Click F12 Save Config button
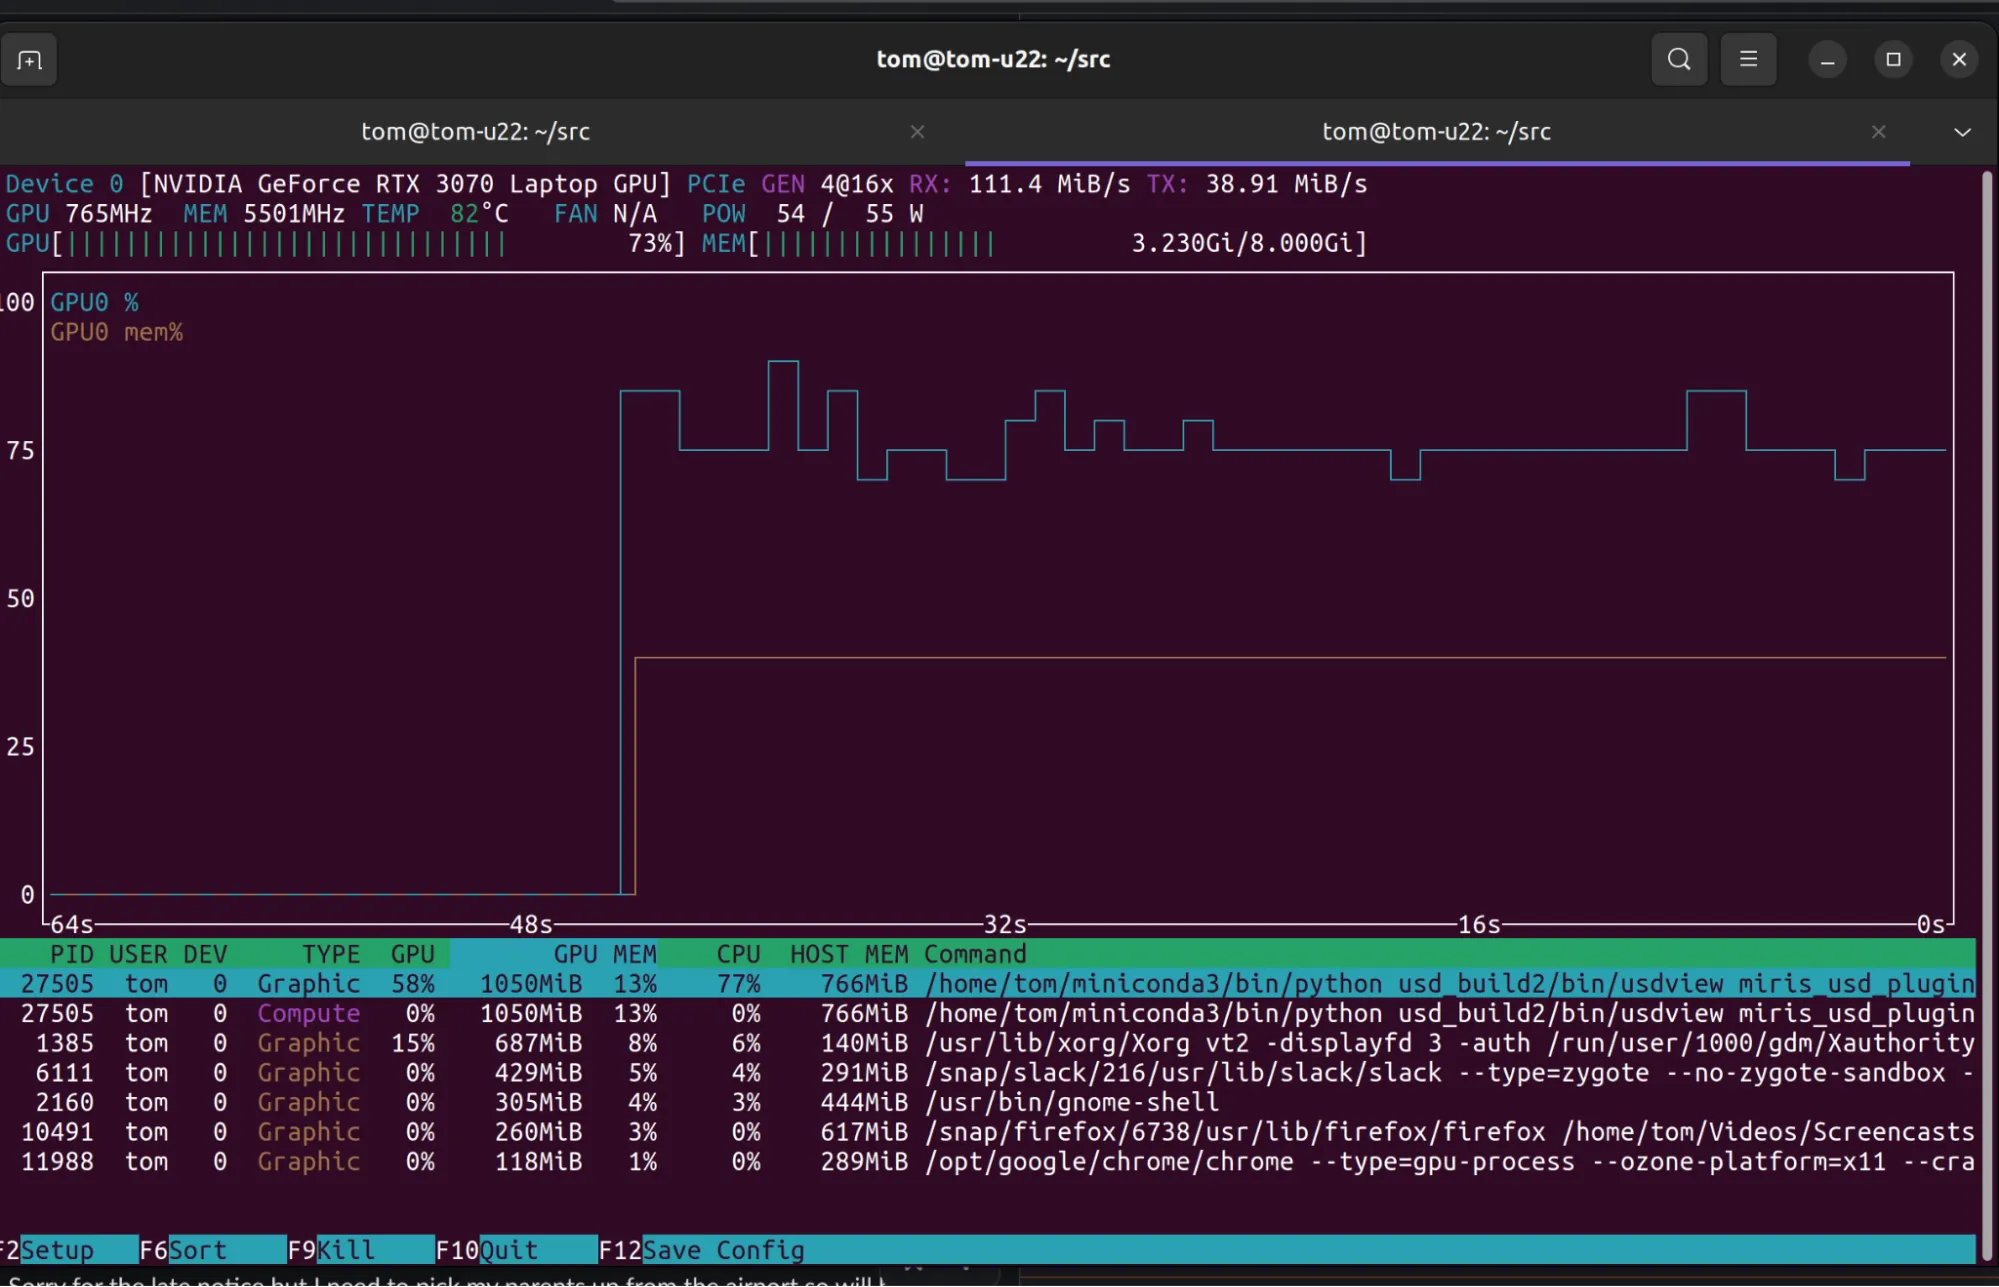Image resolution: width=1999 pixels, height=1287 pixels. click(x=722, y=1250)
